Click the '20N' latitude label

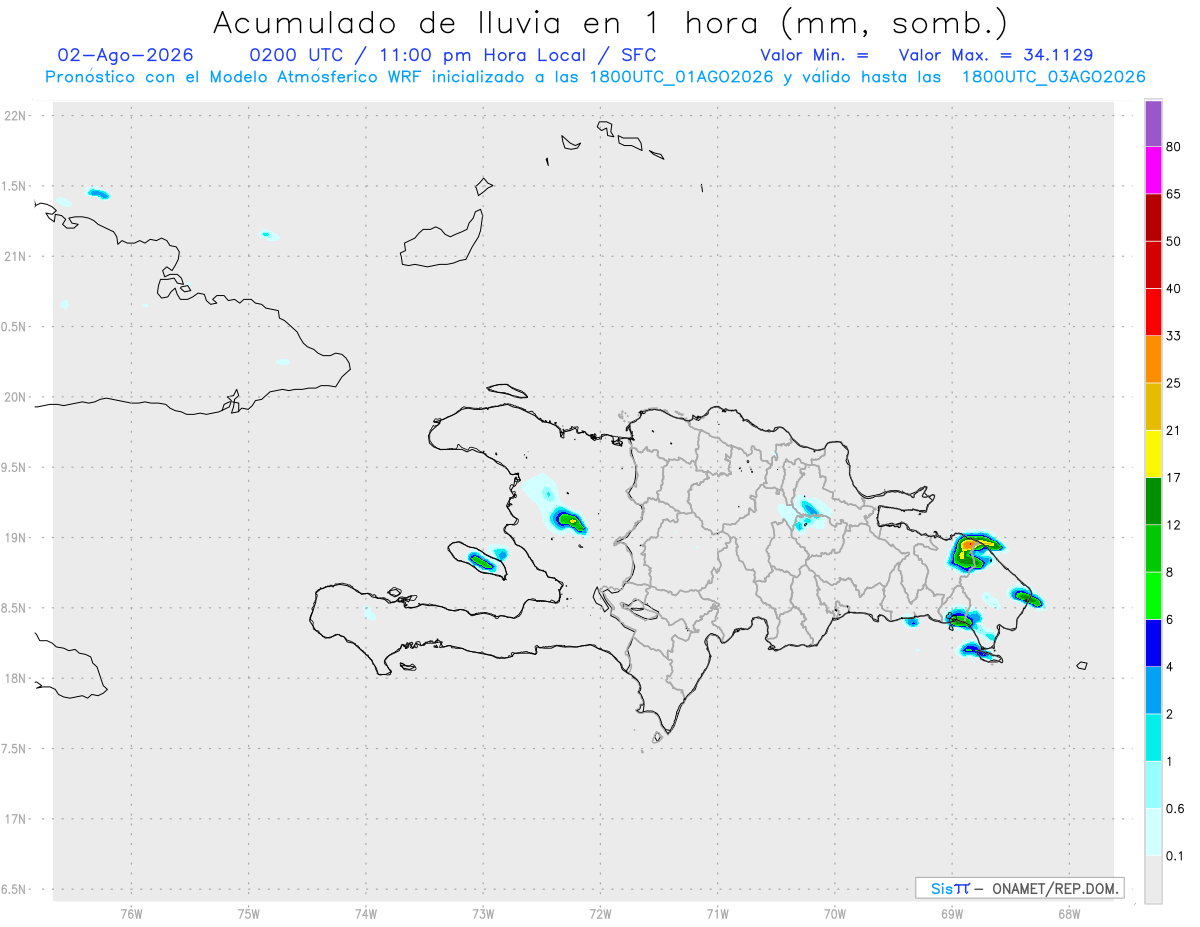pyautogui.click(x=15, y=397)
